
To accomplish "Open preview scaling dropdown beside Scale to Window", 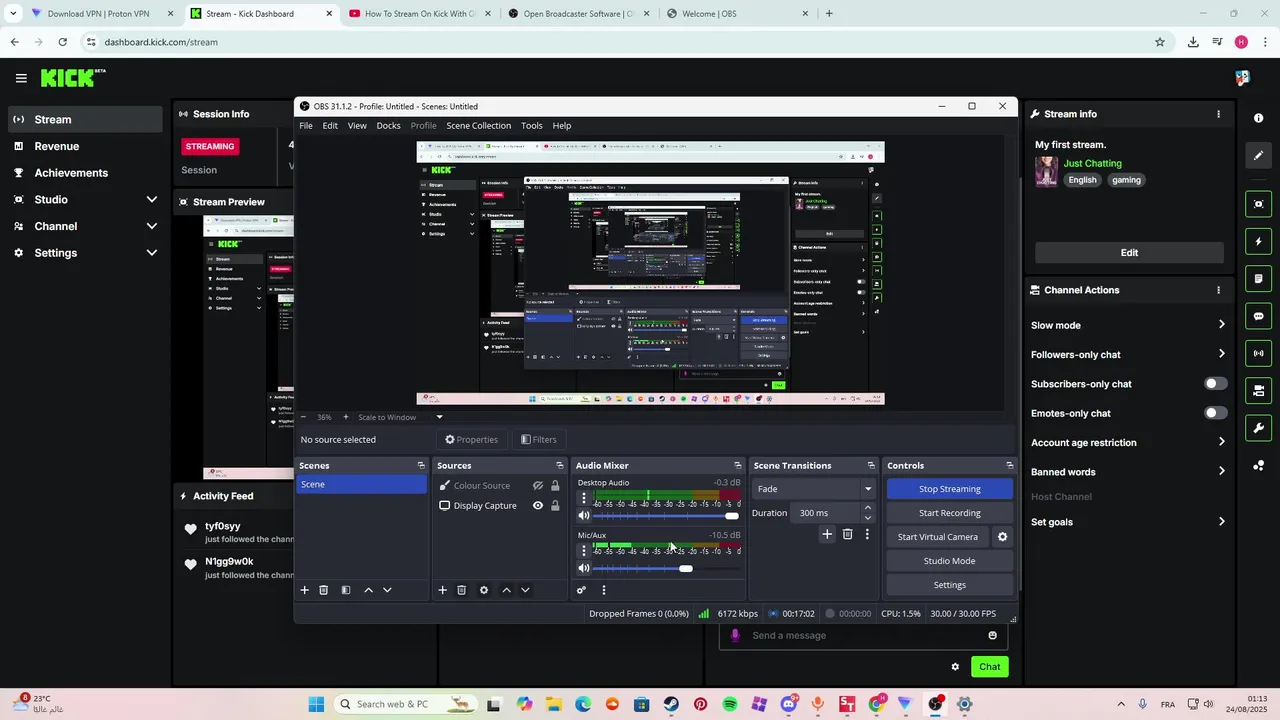I will coord(439,417).
